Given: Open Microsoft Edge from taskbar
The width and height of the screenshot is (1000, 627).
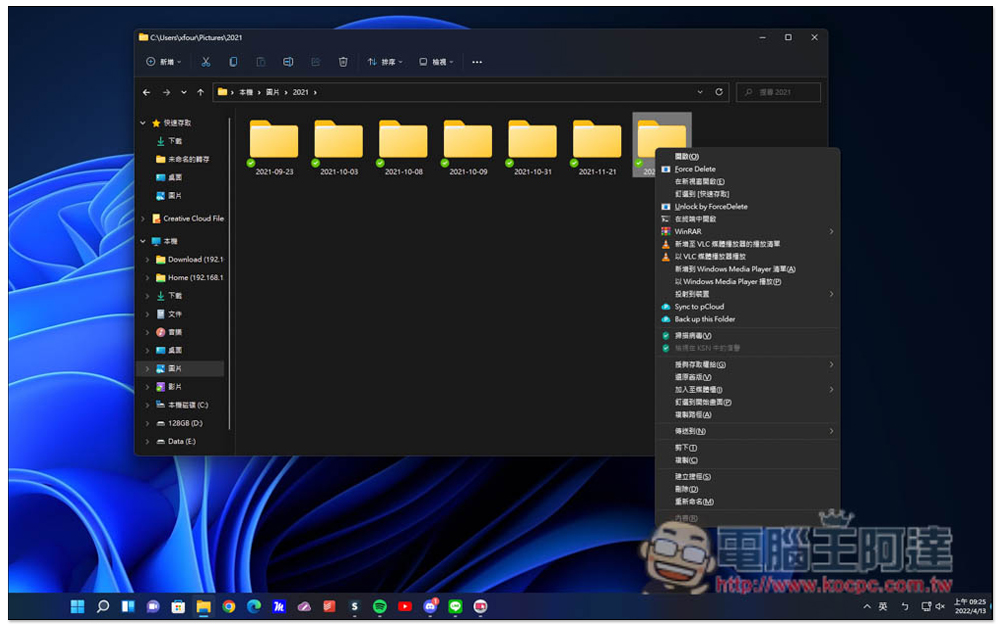Looking at the screenshot, I should point(254,607).
